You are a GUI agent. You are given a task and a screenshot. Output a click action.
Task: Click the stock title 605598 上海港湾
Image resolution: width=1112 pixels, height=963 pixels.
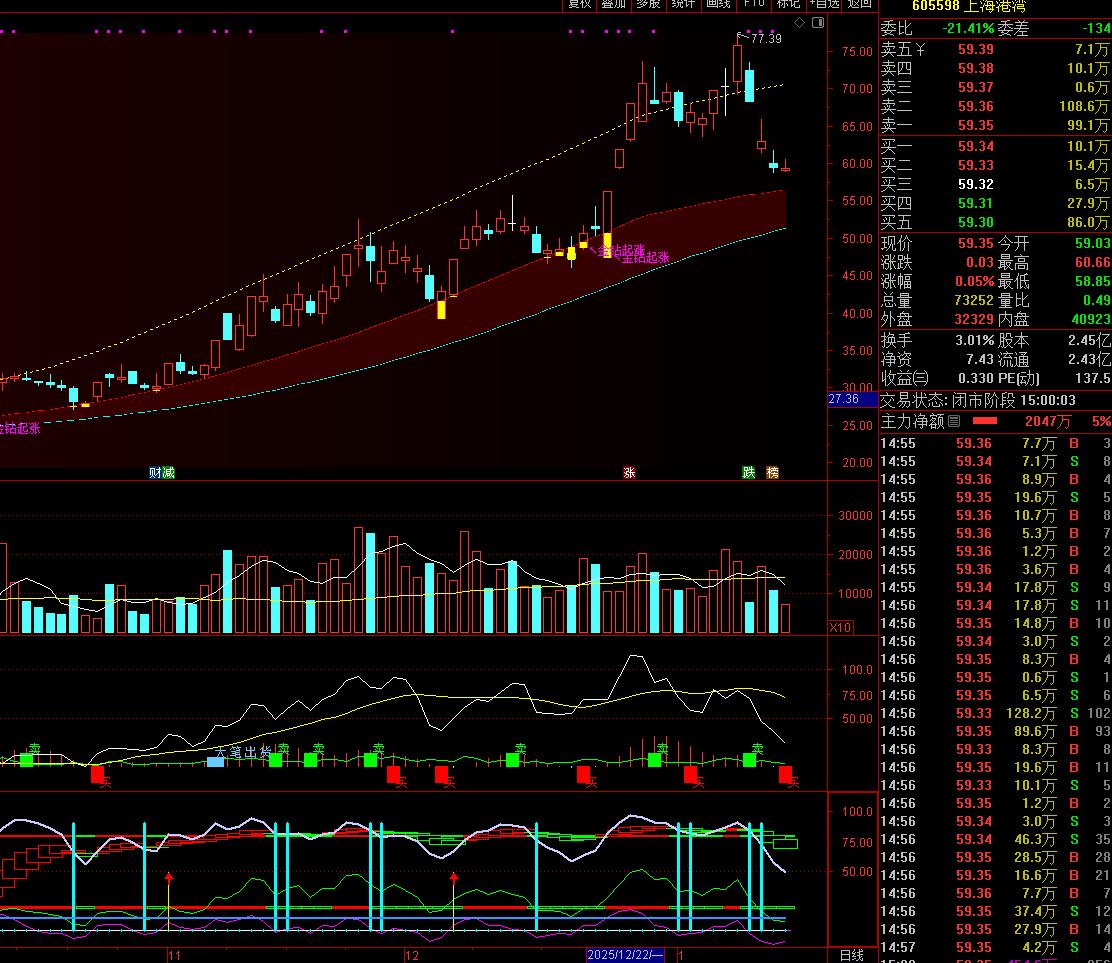point(969,6)
